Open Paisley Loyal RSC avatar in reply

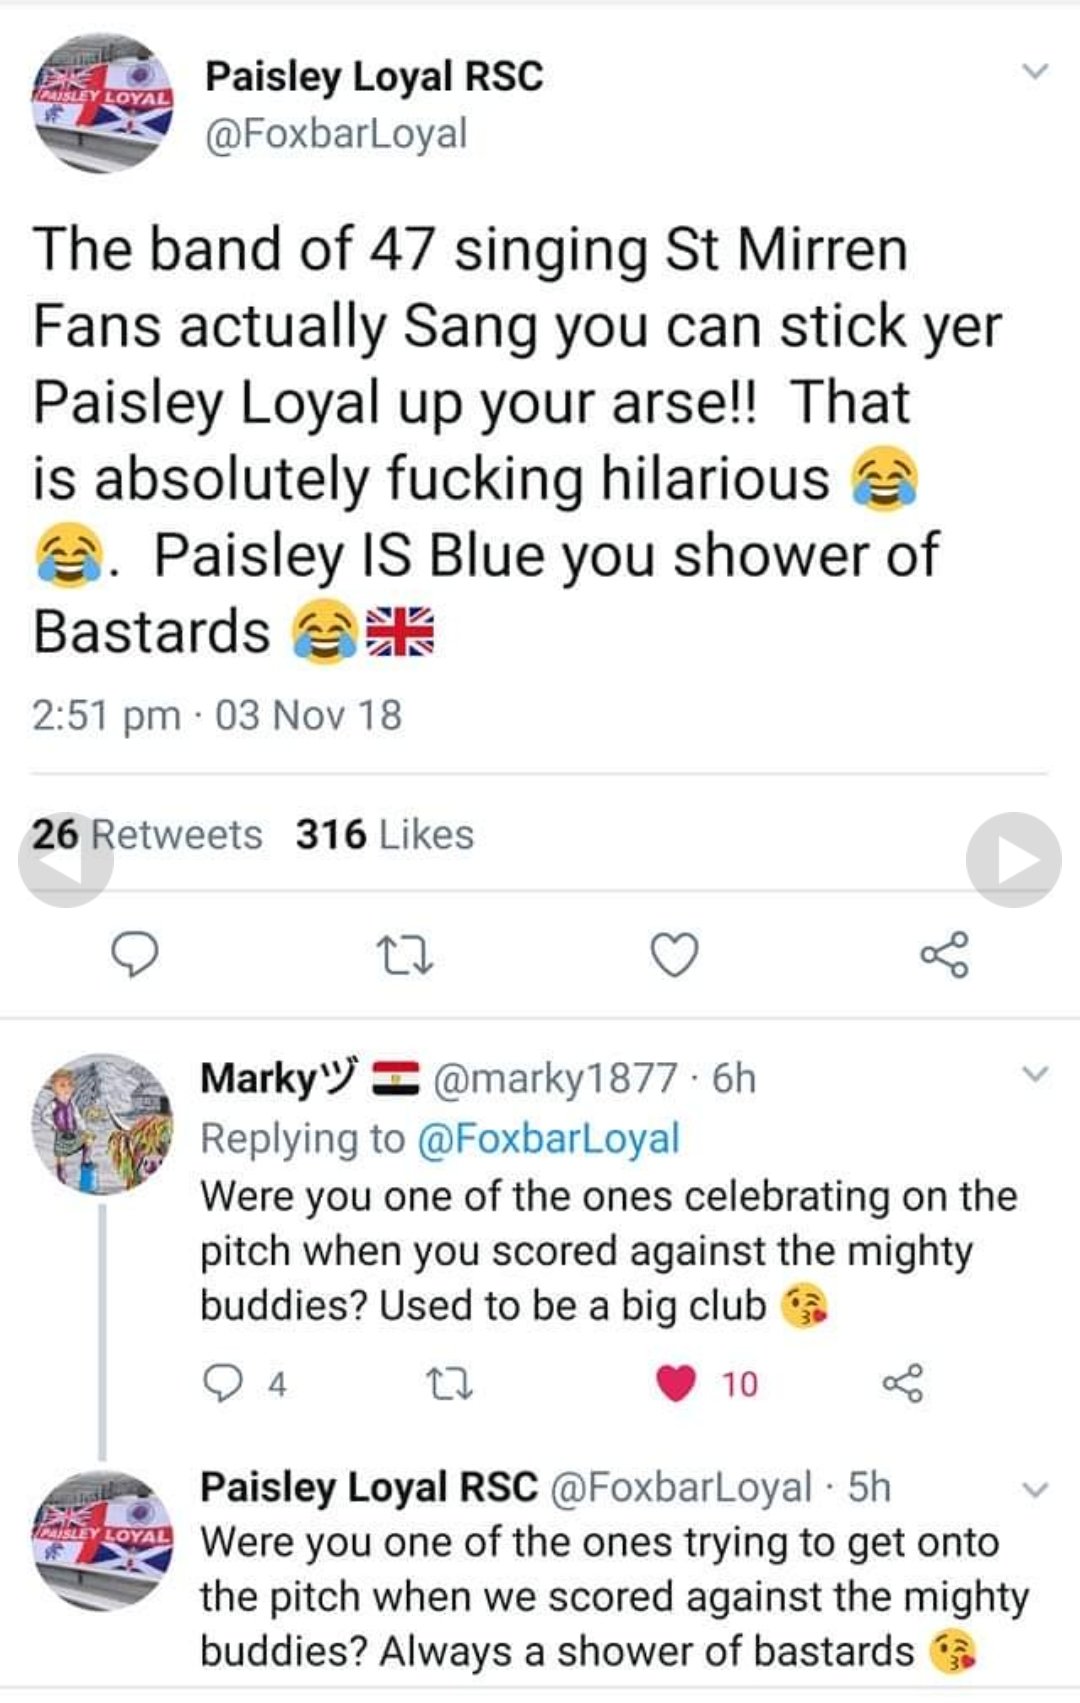click(x=103, y=1540)
